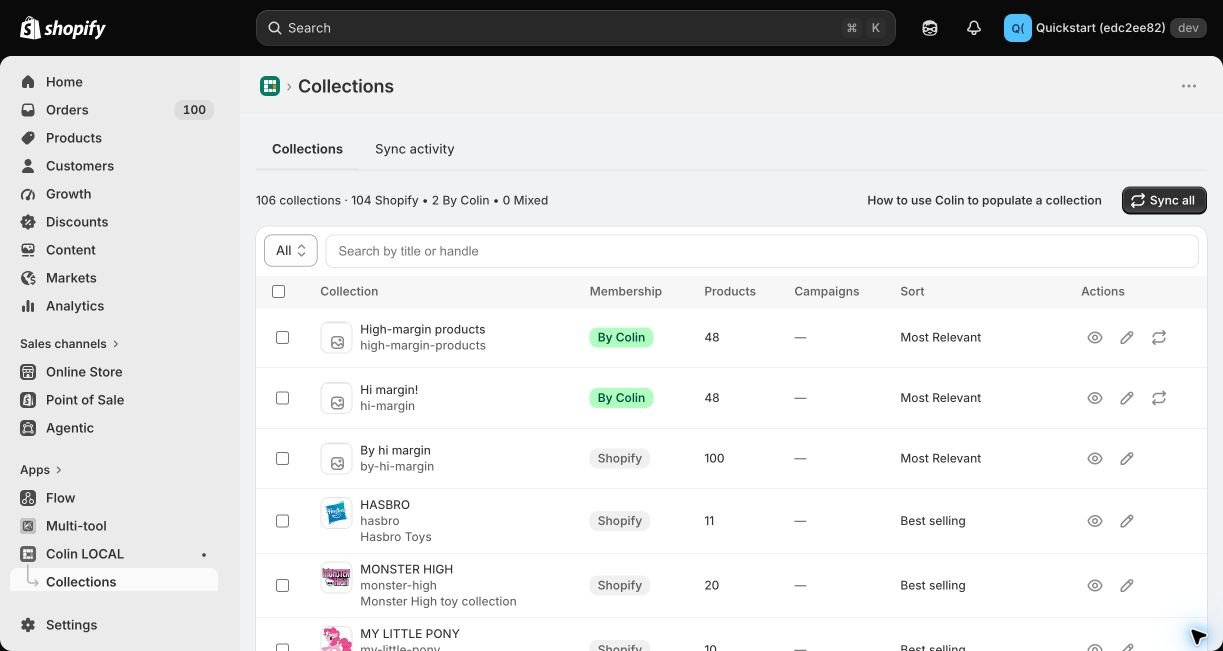The width and height of the screenshot is (1223, 651).
Task: Open Discounts in the sidebar
Action: (x=77, y=222)
